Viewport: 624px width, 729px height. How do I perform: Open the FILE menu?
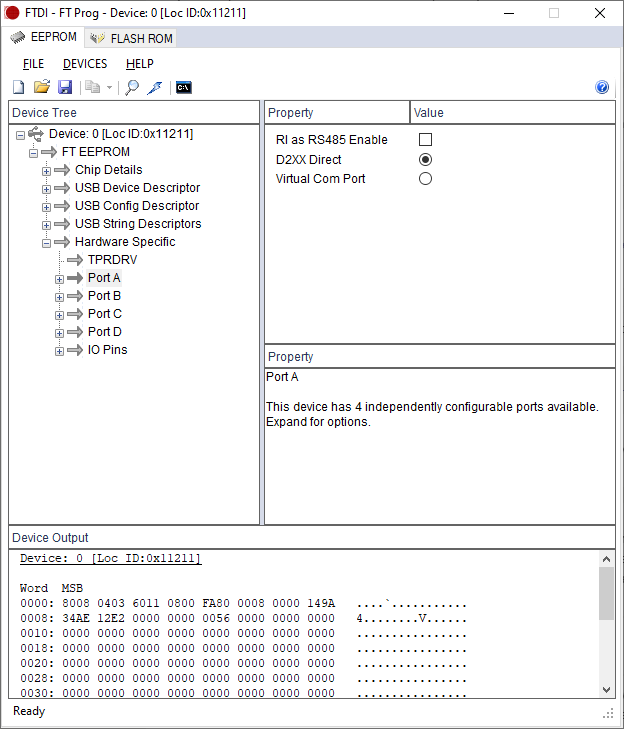coord(33,64)
